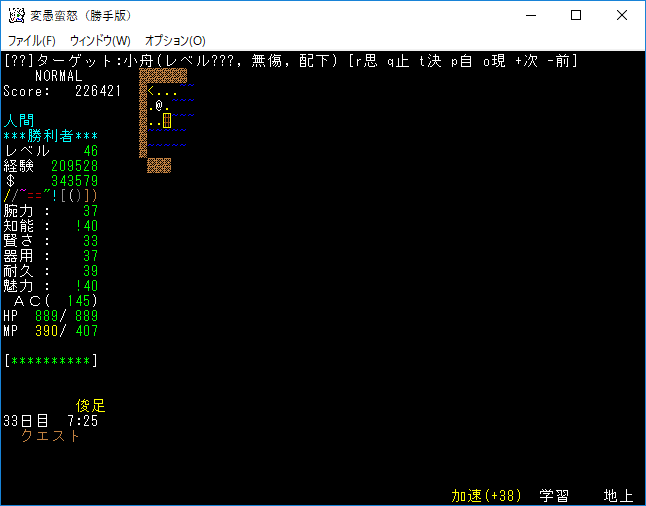Click the 学習 status indicator
The height and width of the screenshot is (506, 646).
[x=555, y=495]
